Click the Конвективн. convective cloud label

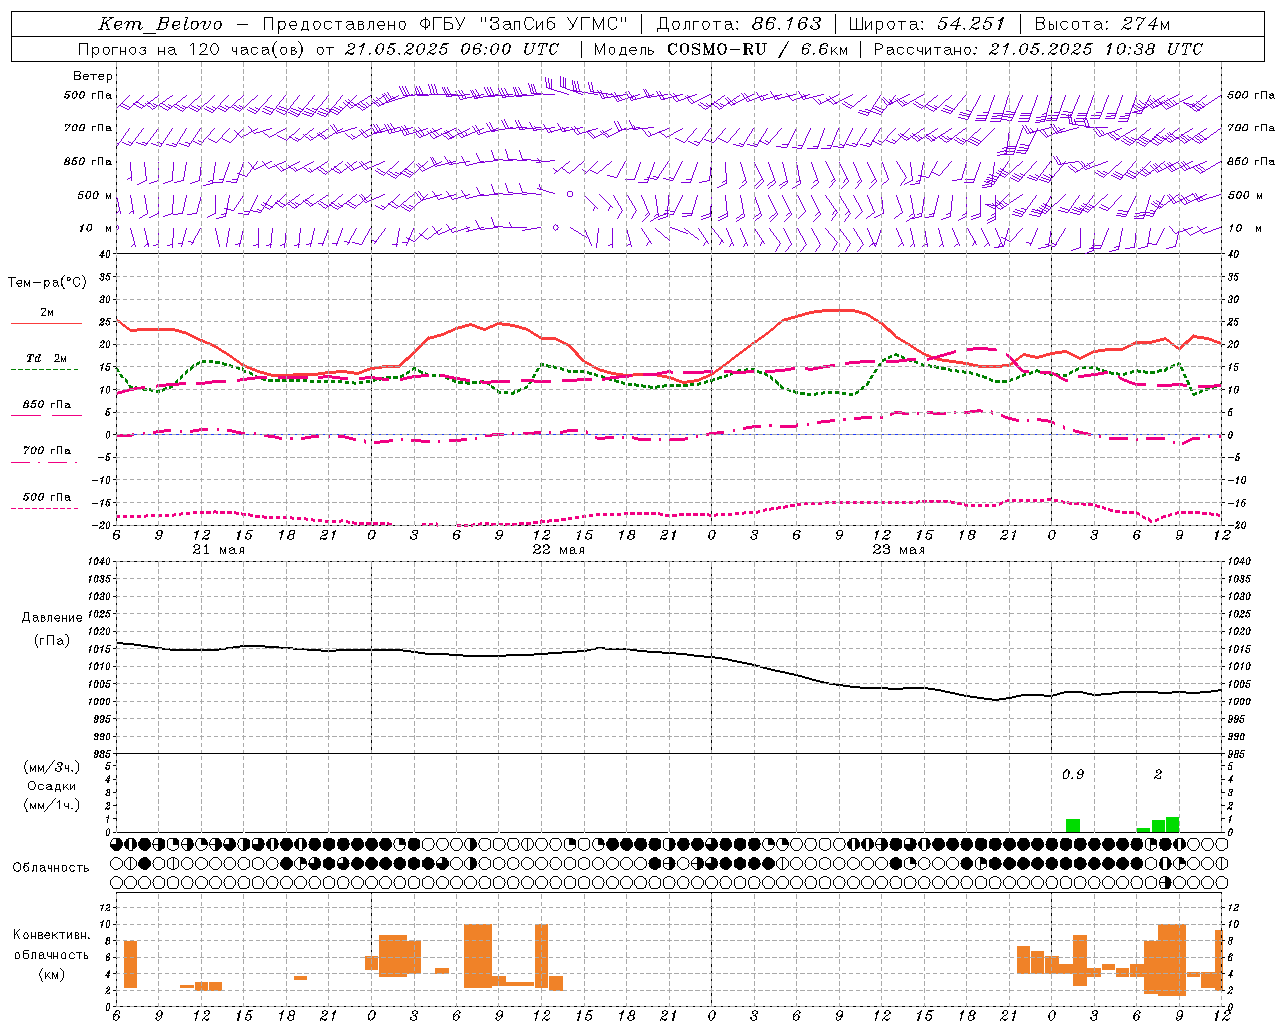coord(51,935)
